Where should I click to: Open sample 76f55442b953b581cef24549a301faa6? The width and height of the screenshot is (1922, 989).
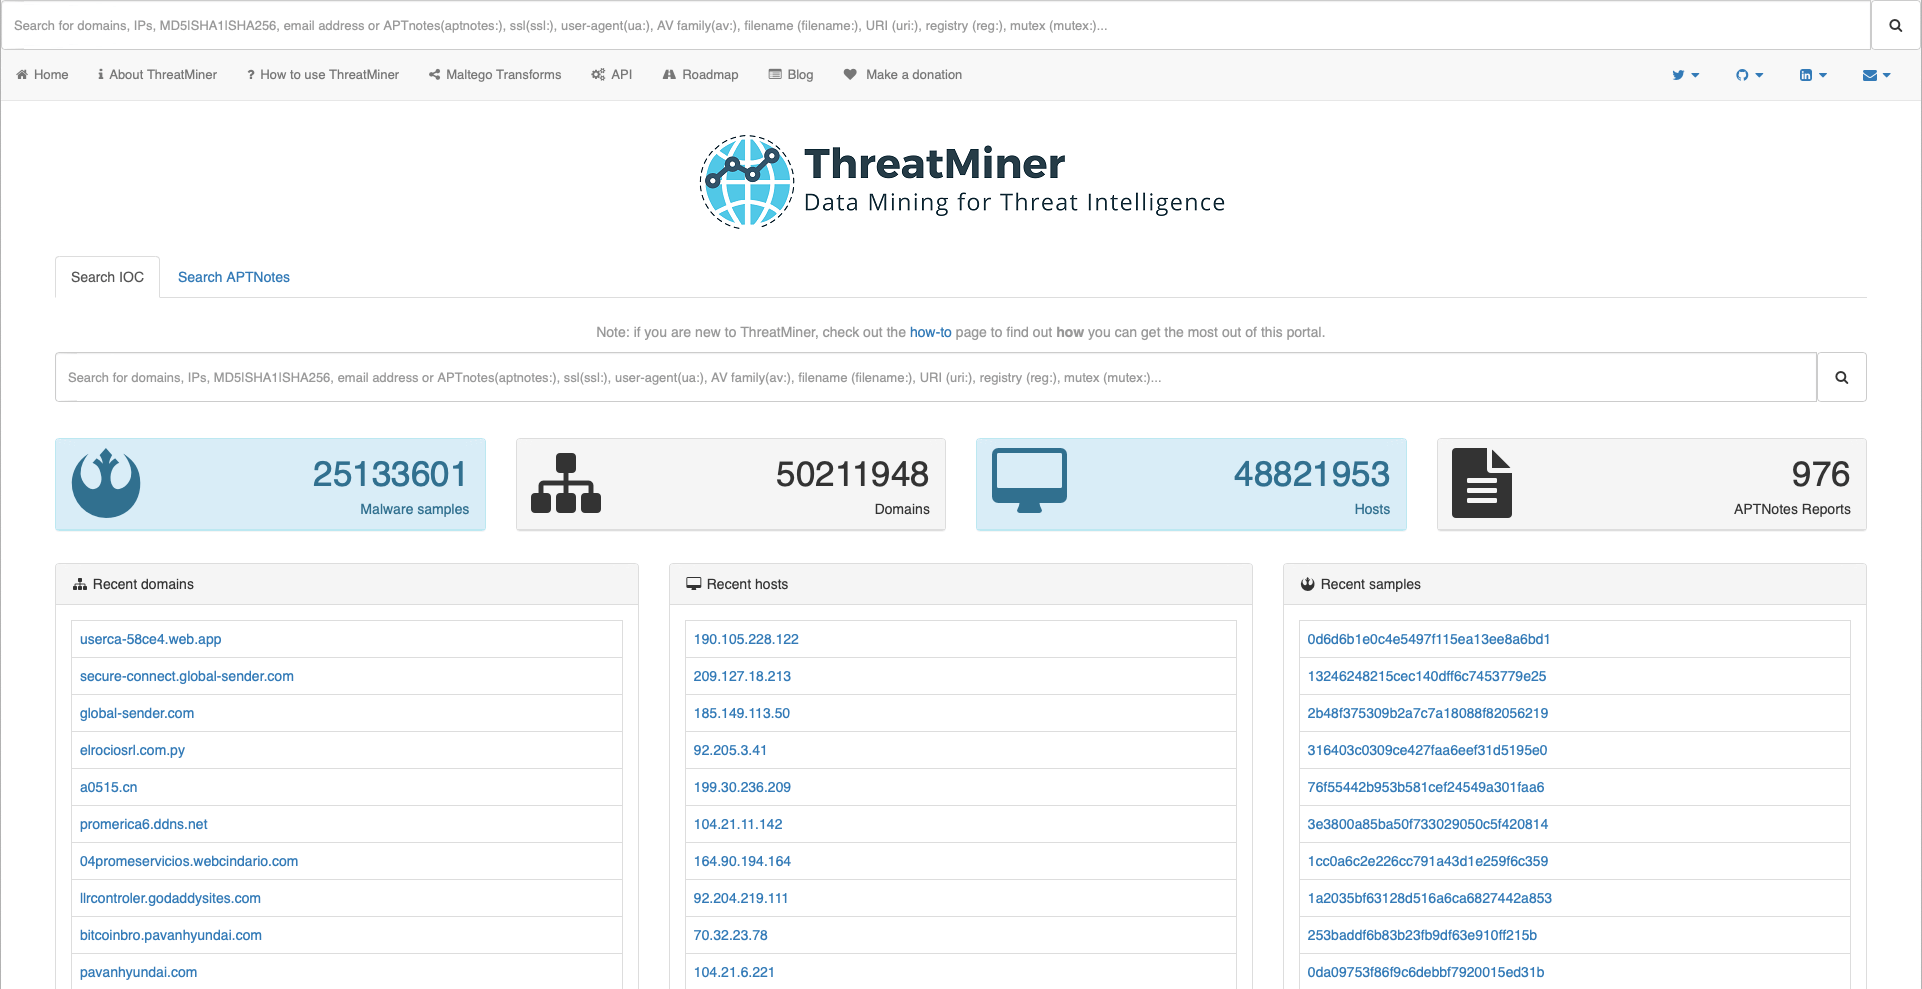1426,787
